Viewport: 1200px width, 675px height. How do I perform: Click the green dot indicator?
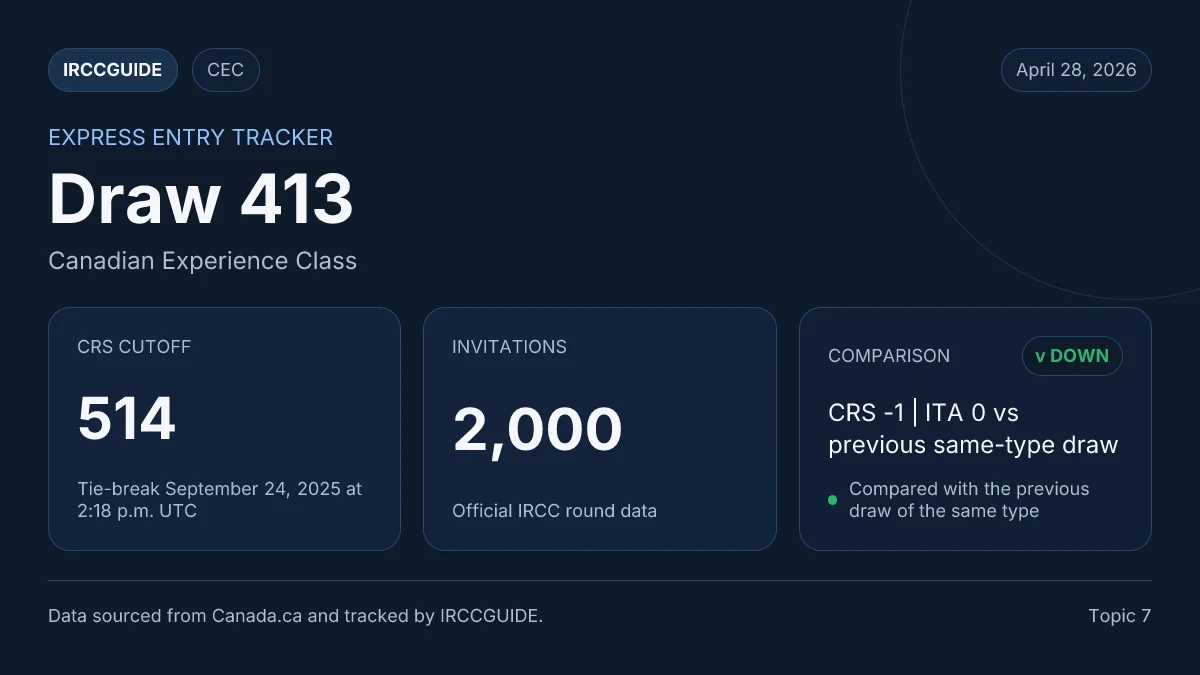point(832,500)
